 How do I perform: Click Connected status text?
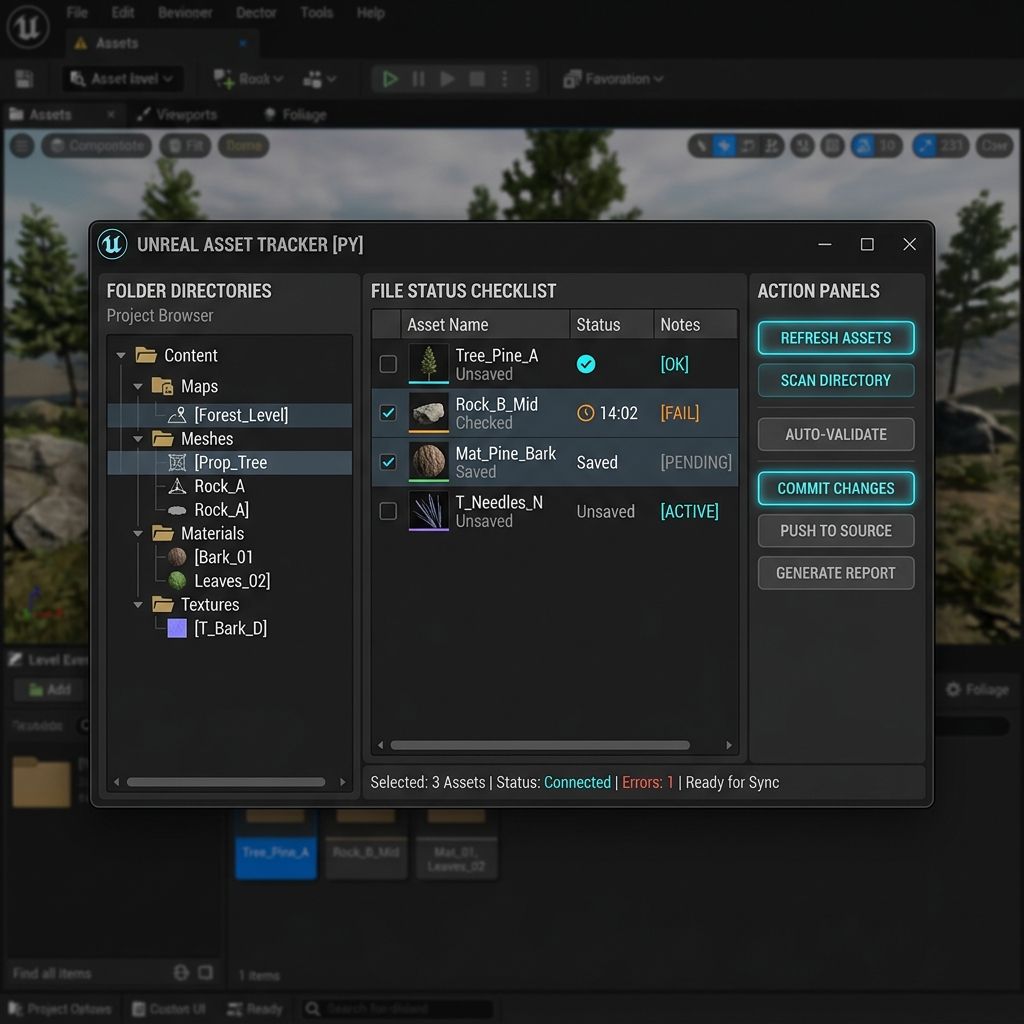(577, 782)
